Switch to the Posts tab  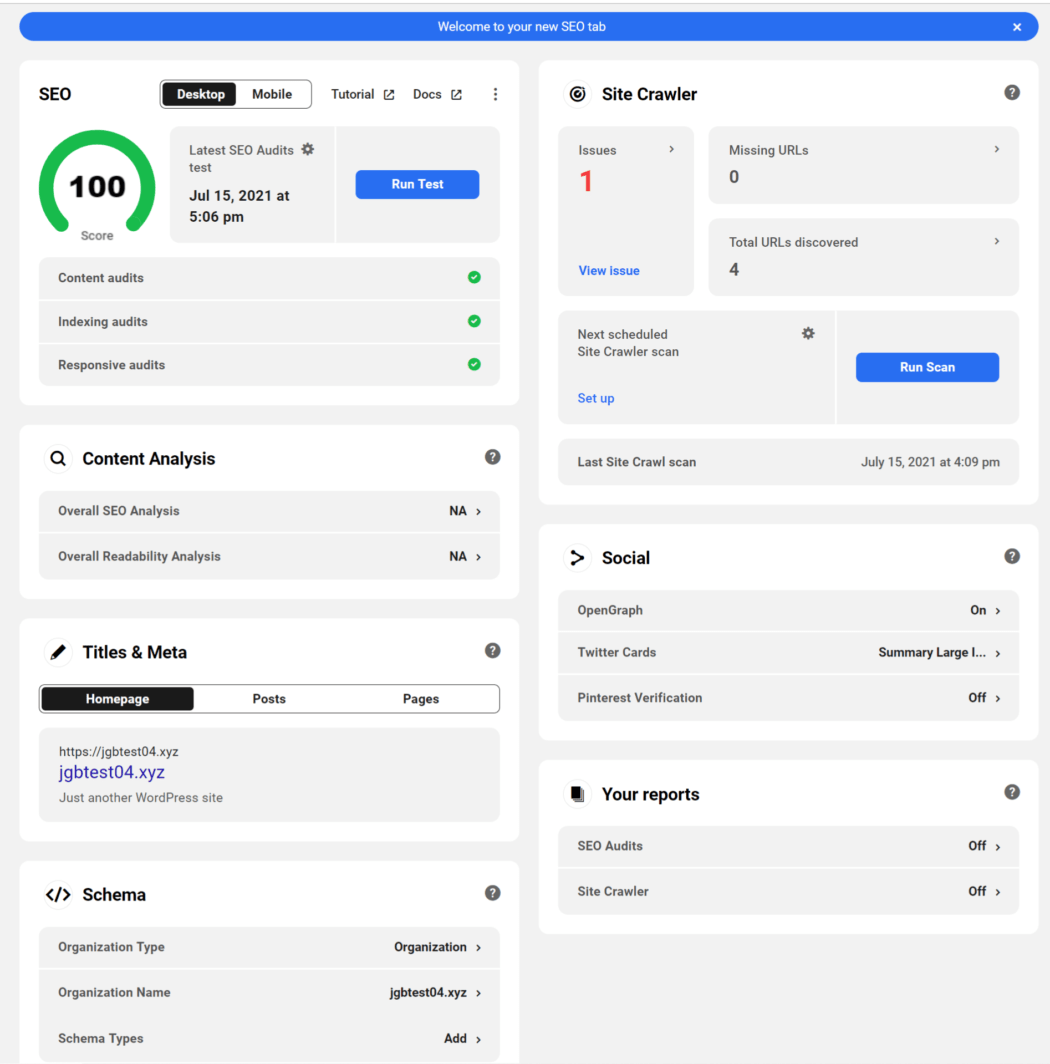tap(268, 698)
